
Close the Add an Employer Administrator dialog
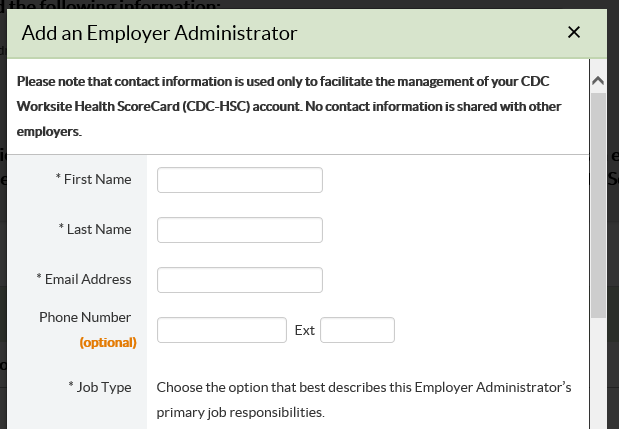[574, 32]
